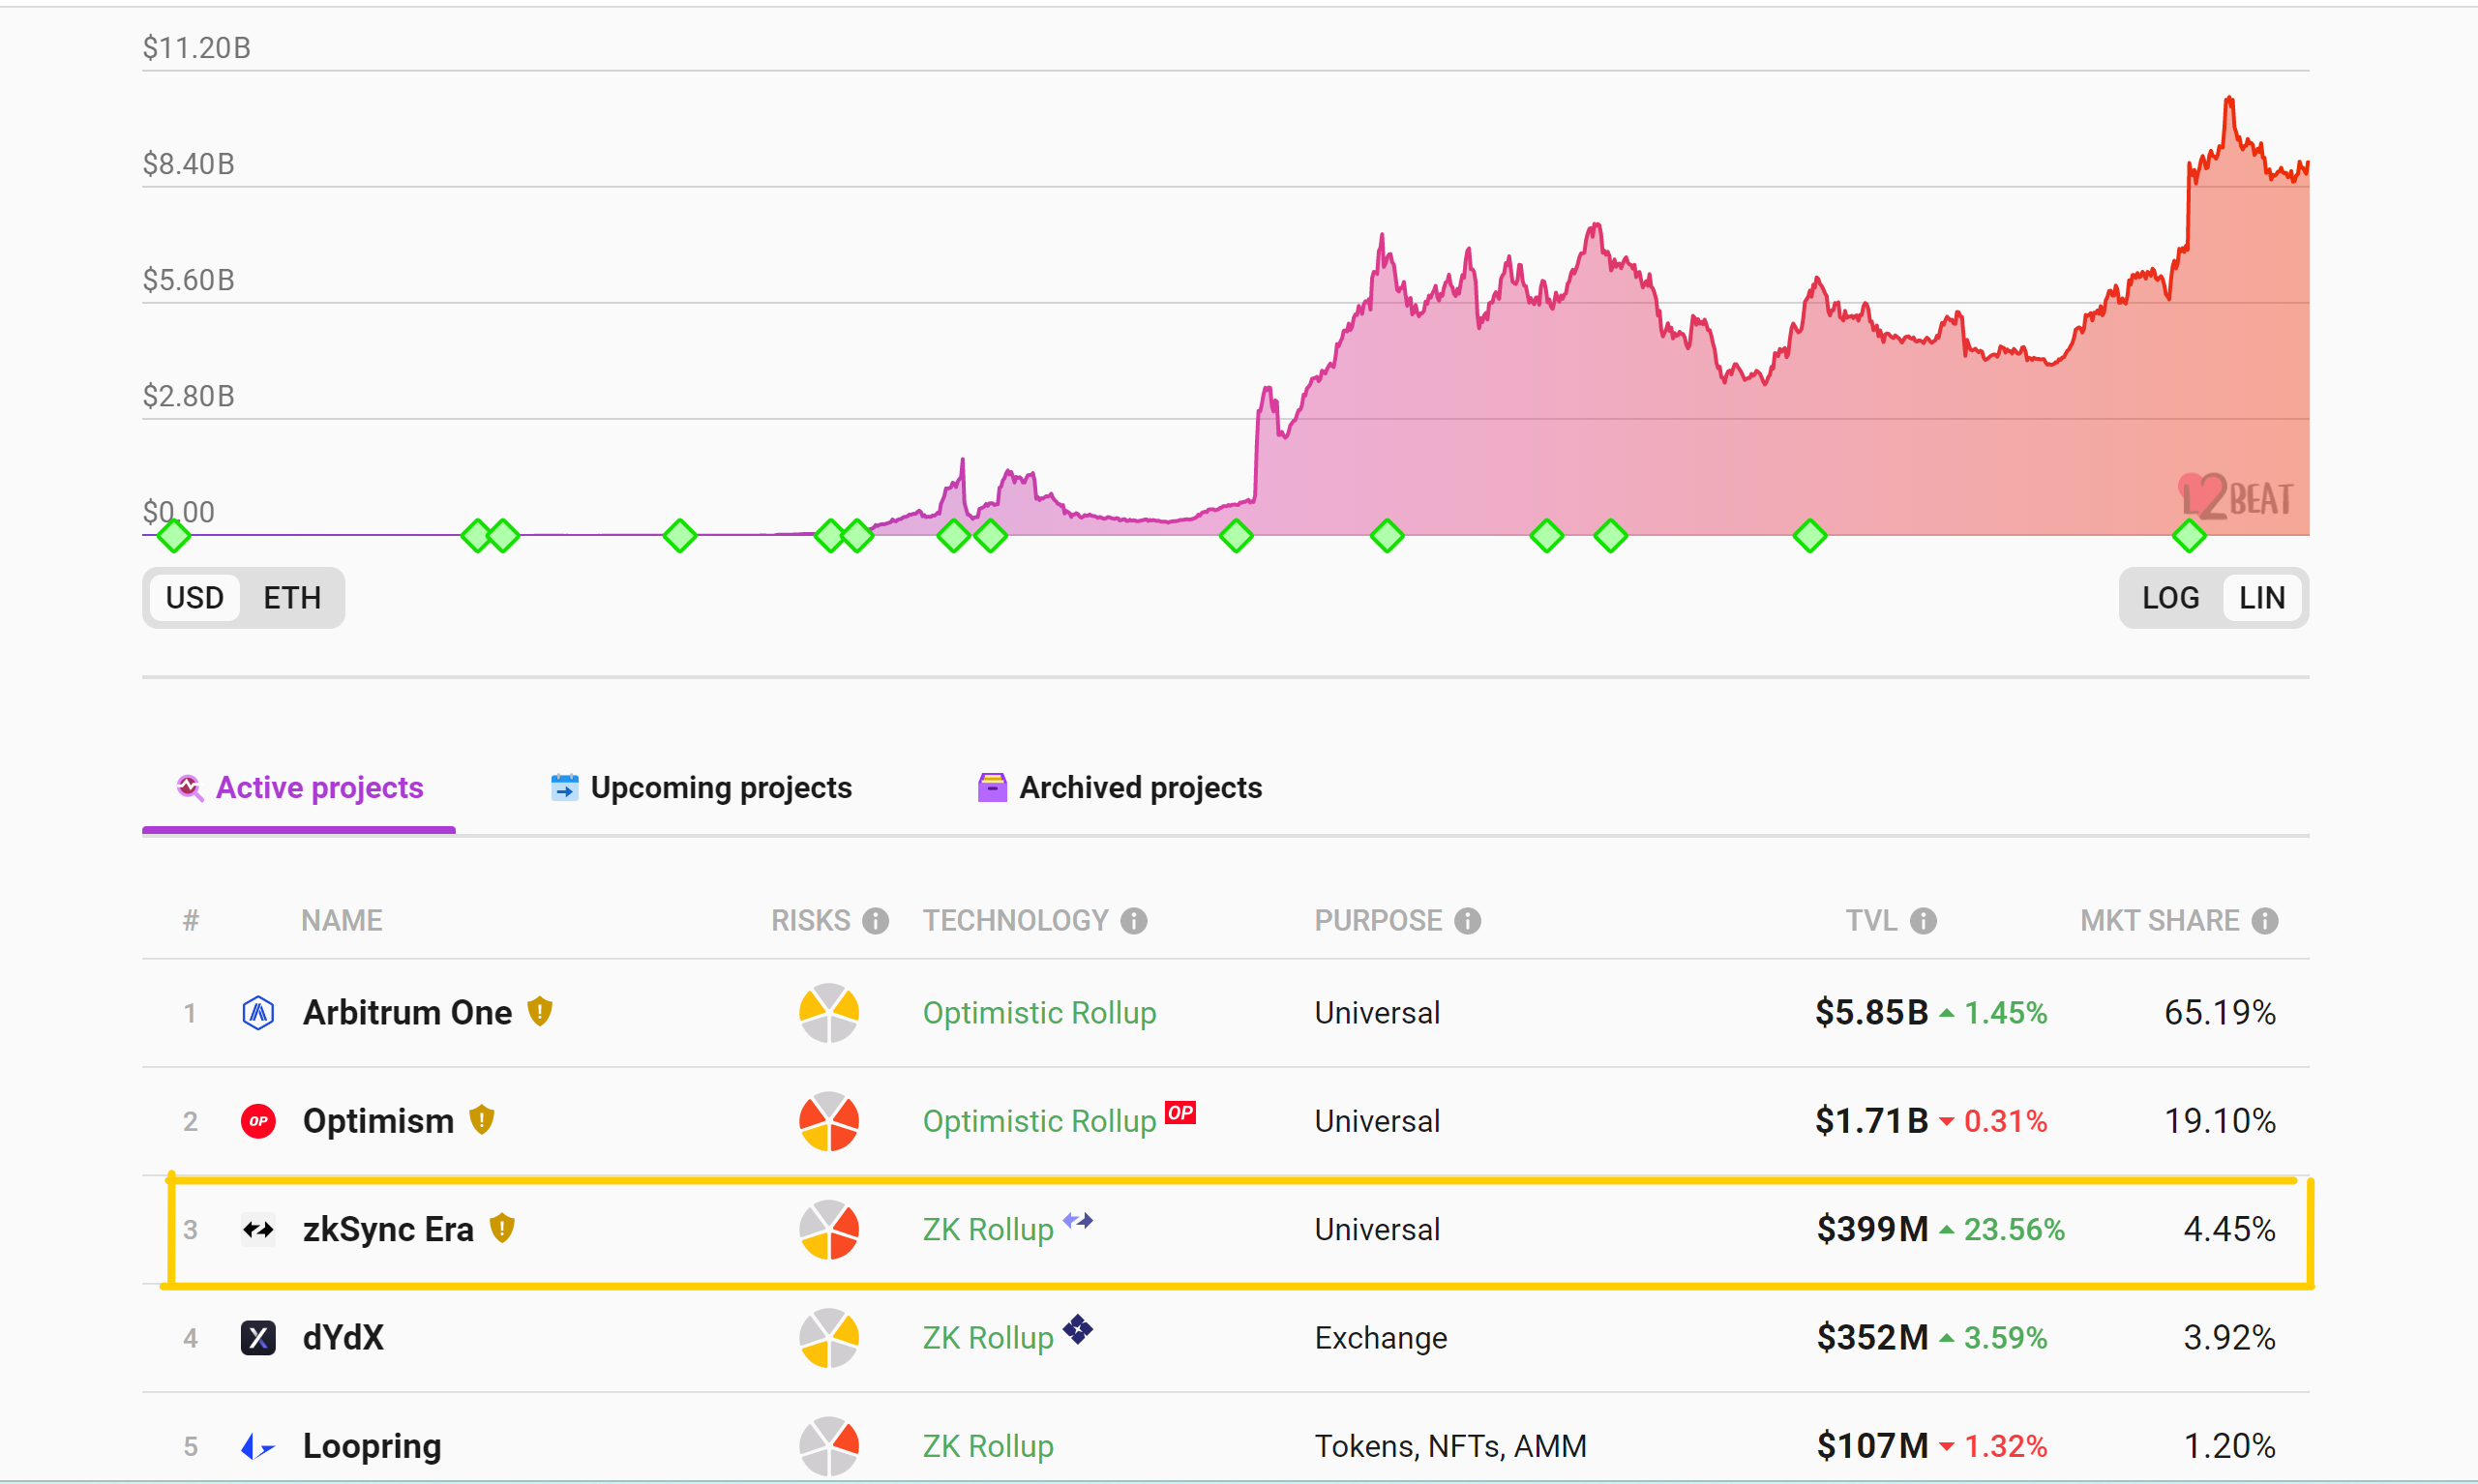
Task: Click the info icon next to TECHNOLOGY
Action: pos(1134,921)
